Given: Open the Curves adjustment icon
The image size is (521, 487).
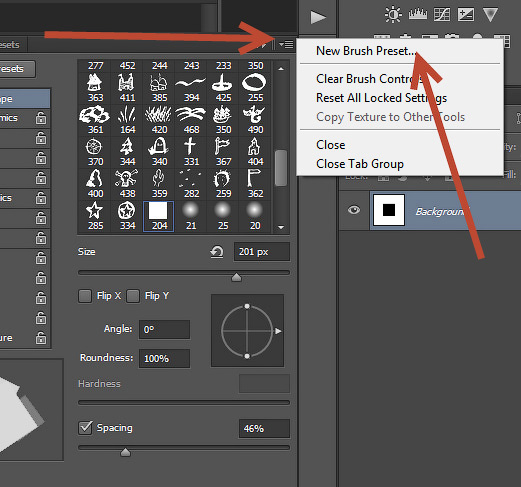Looking at the screenshot, I should click(442, 15).
